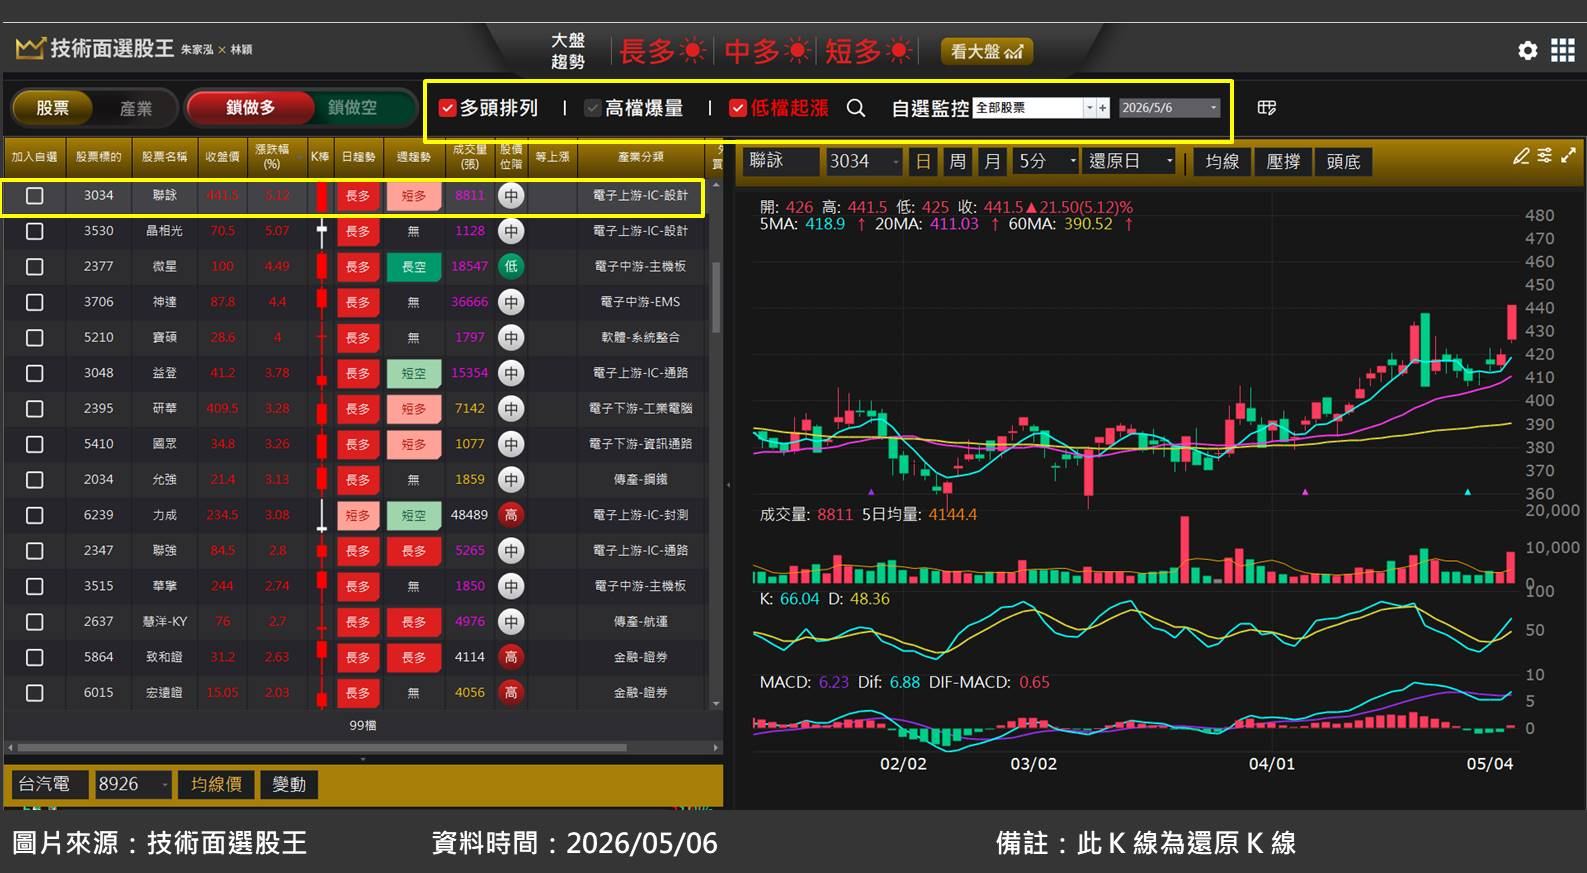Open the table column settings icon

coord(1267,107)
